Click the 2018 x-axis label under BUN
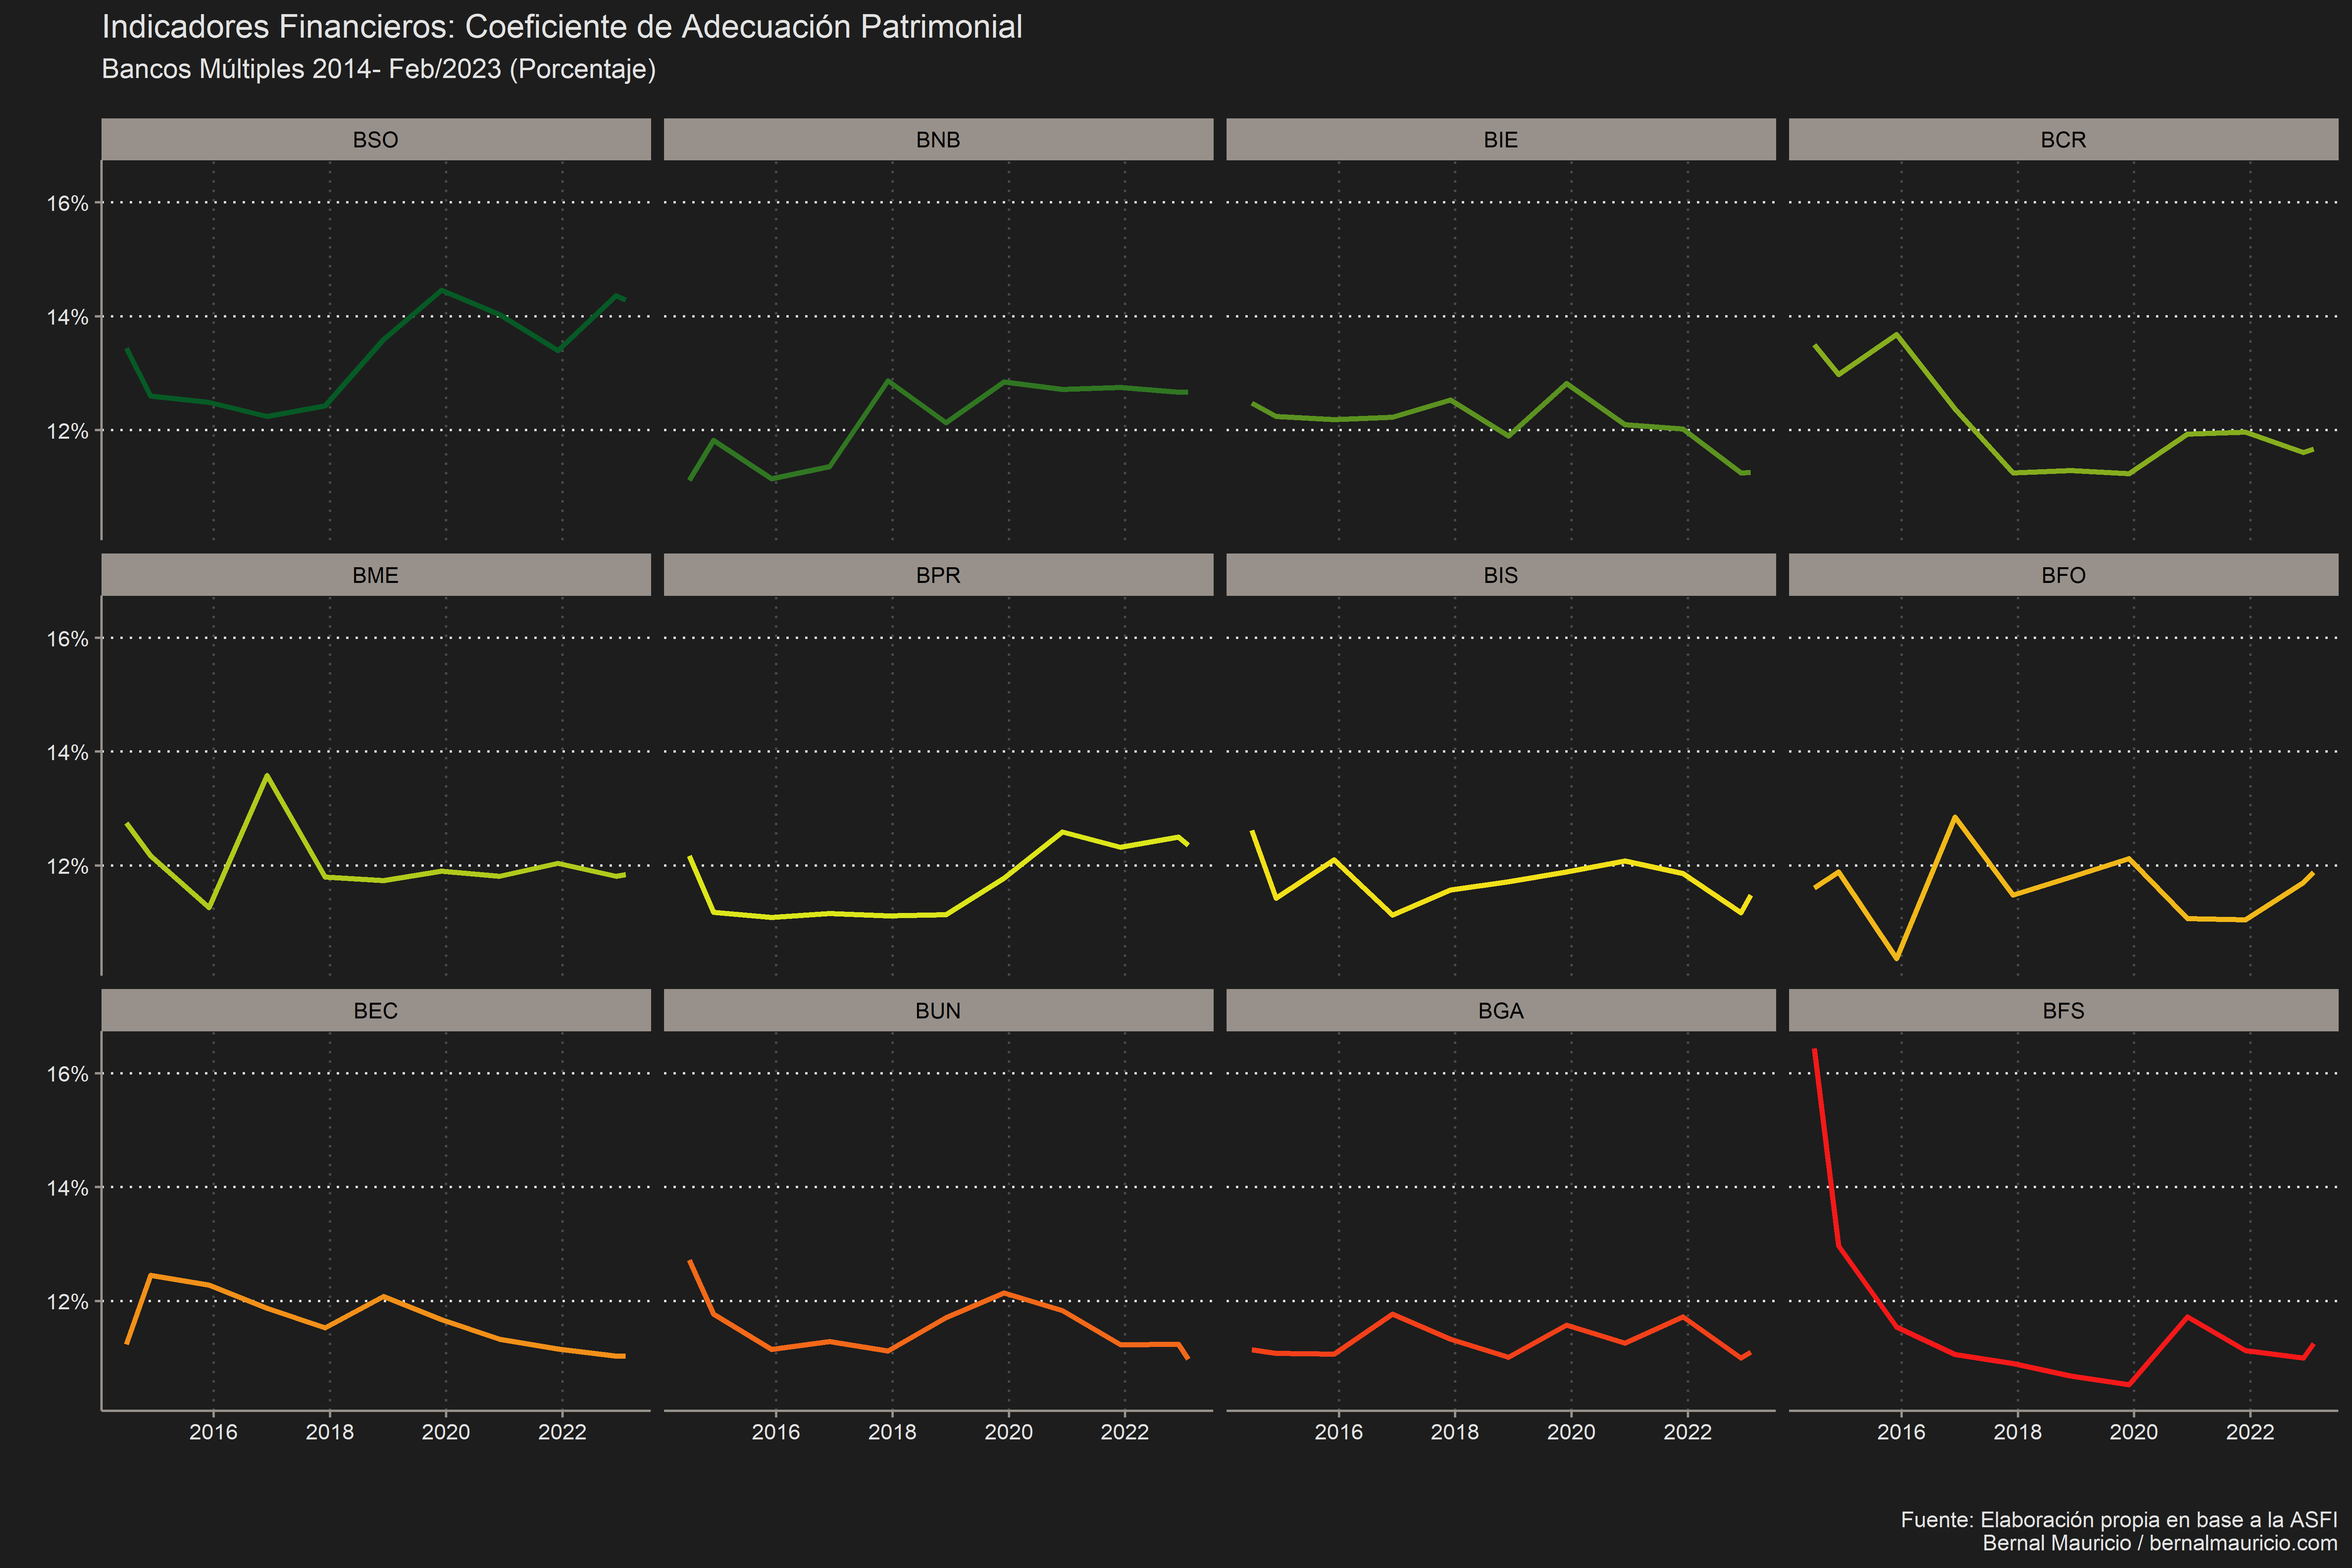The height and width of the screenshot is (1568, 2352). (x=892, y=1432)
